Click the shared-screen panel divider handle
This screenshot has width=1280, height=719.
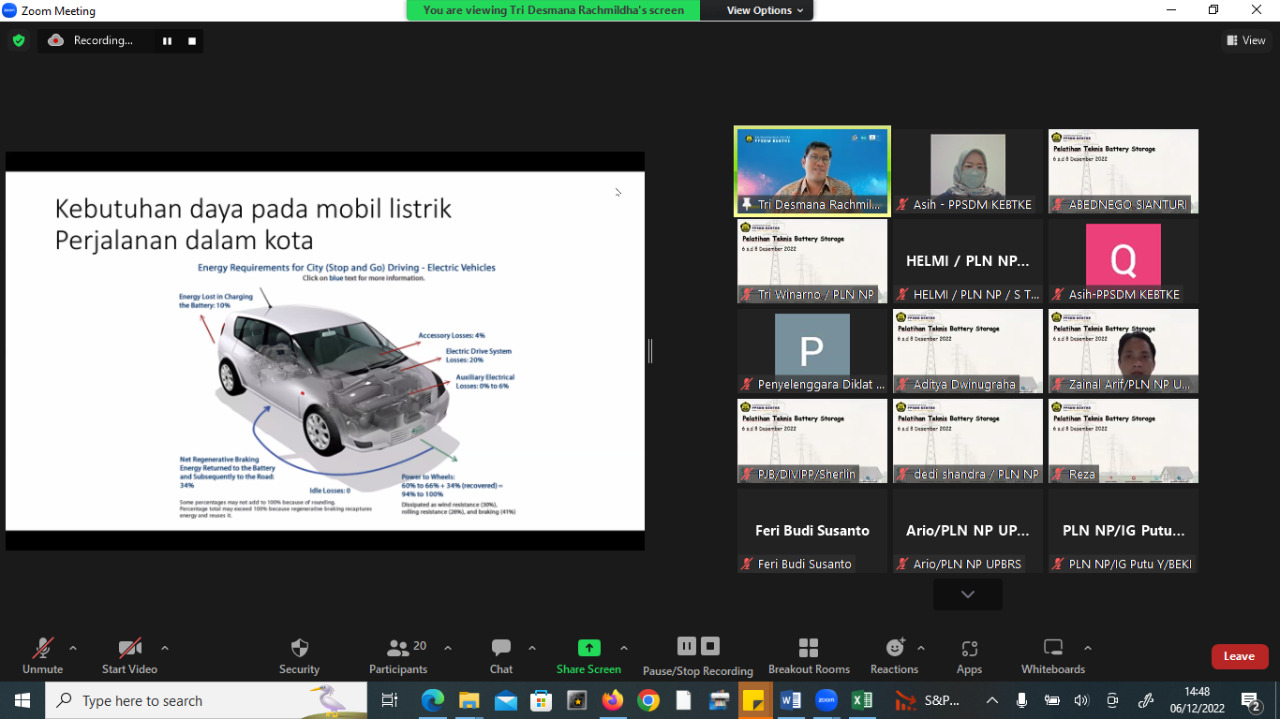pyautogui.click(x=650, y=351)
